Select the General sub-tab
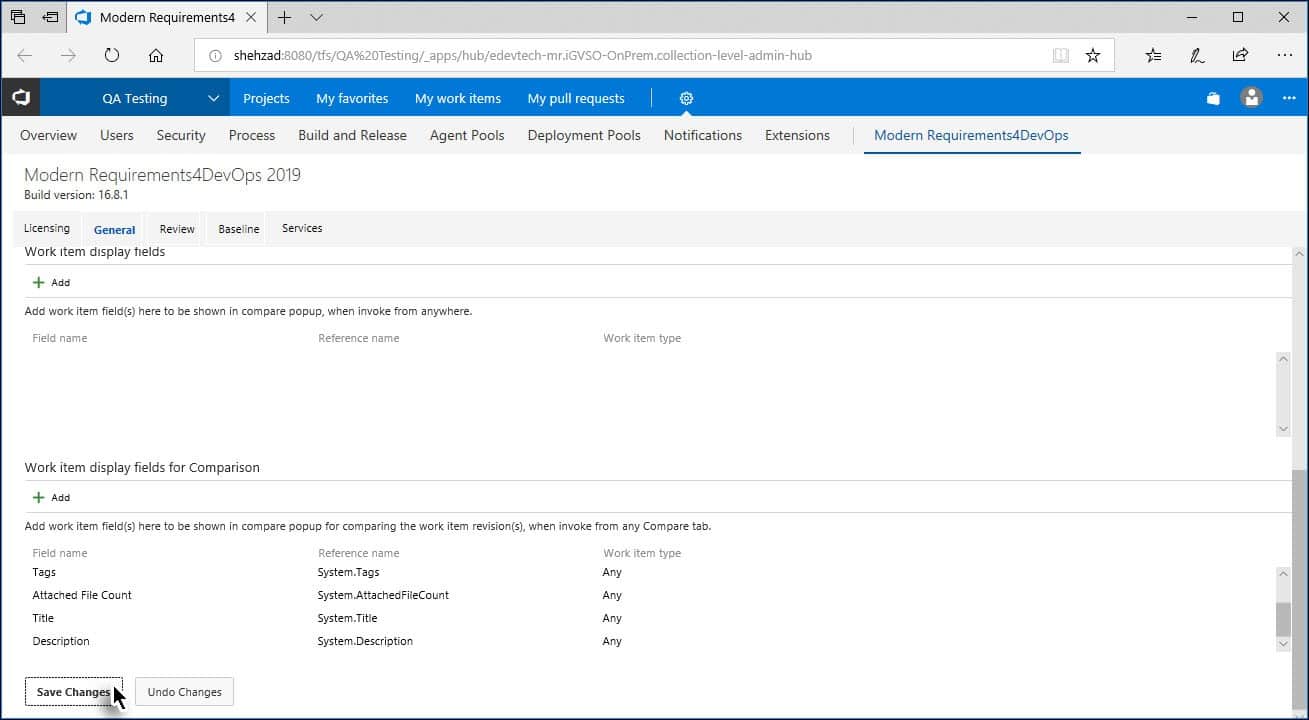This screenshot has height=720, width=1309. (x=114, y=229)
